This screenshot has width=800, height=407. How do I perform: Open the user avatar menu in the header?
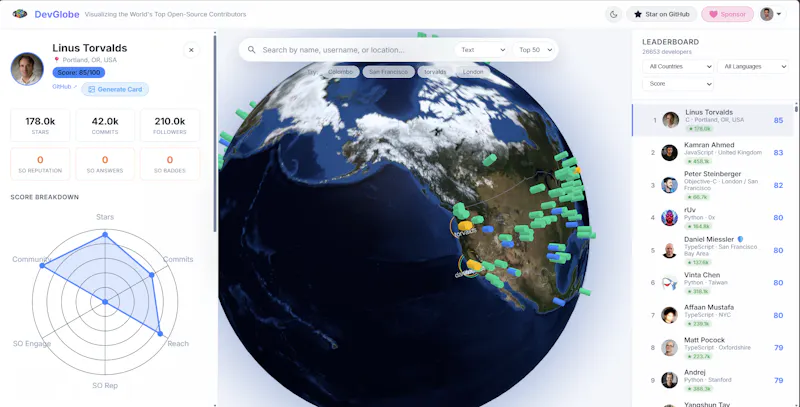point(771,14)
